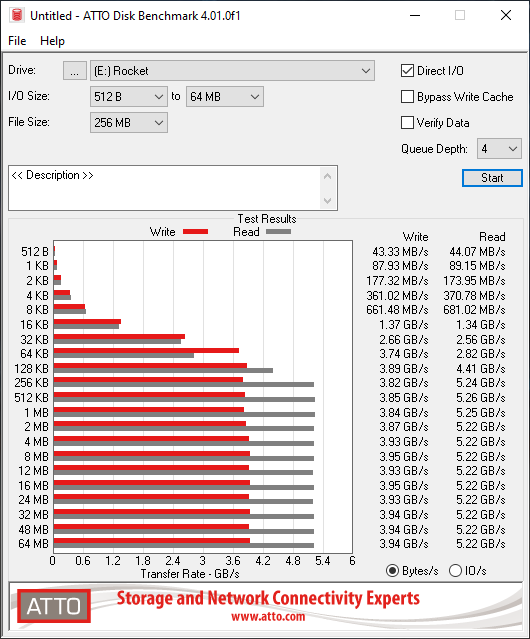The width and height of the screenshot is (530, 639).
Task: Select the Bytes/s radio button
Action: click(392, 571)
